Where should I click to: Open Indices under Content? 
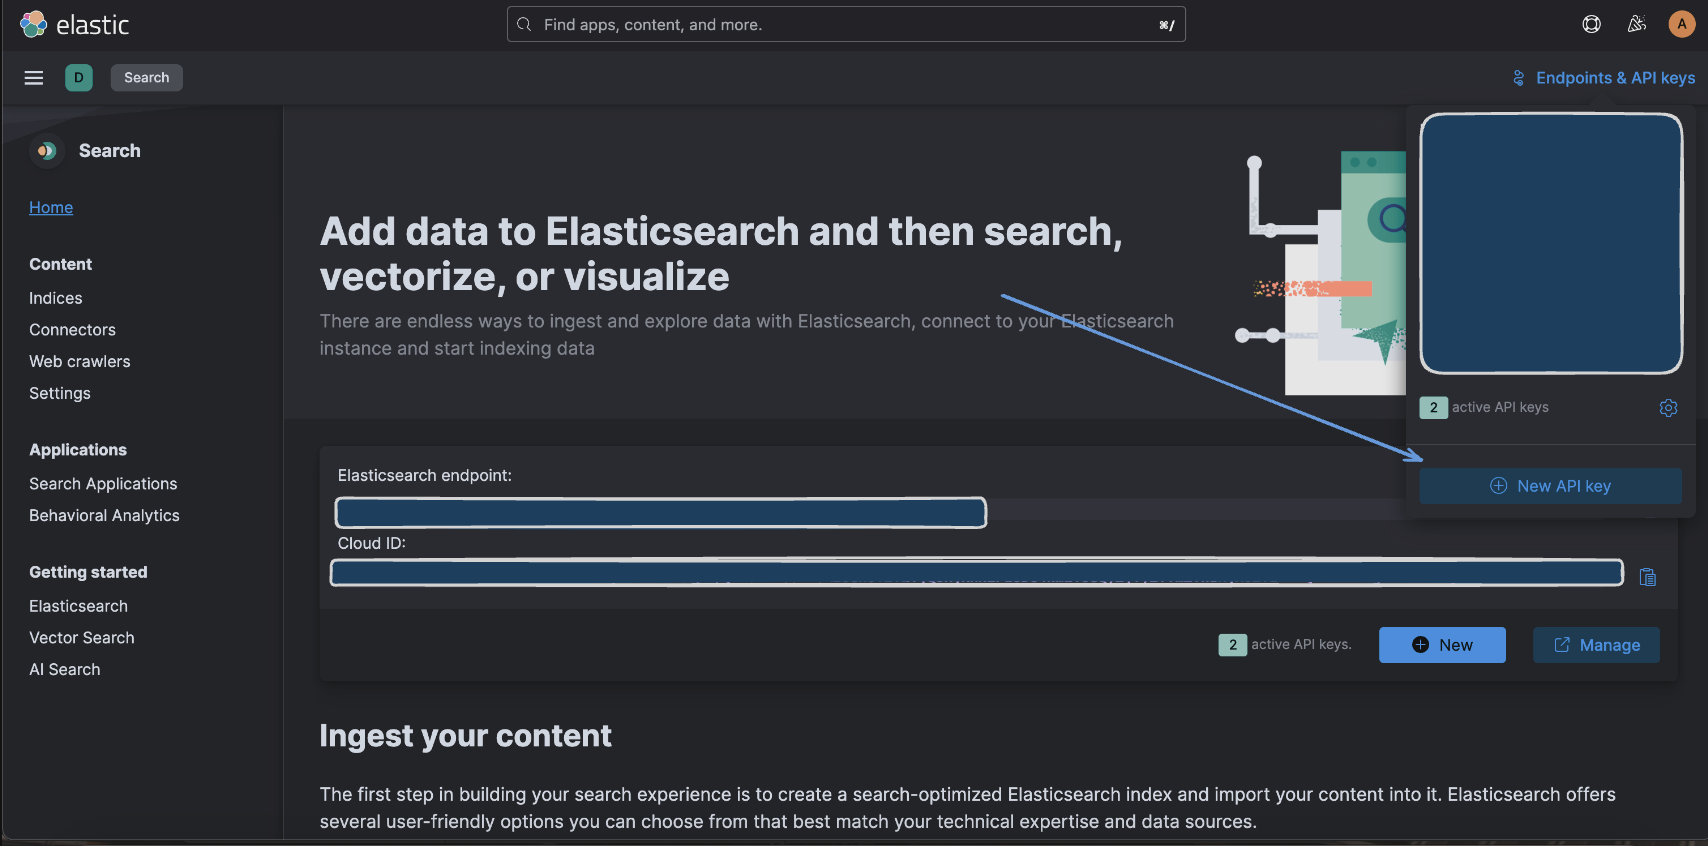point(56,298)
